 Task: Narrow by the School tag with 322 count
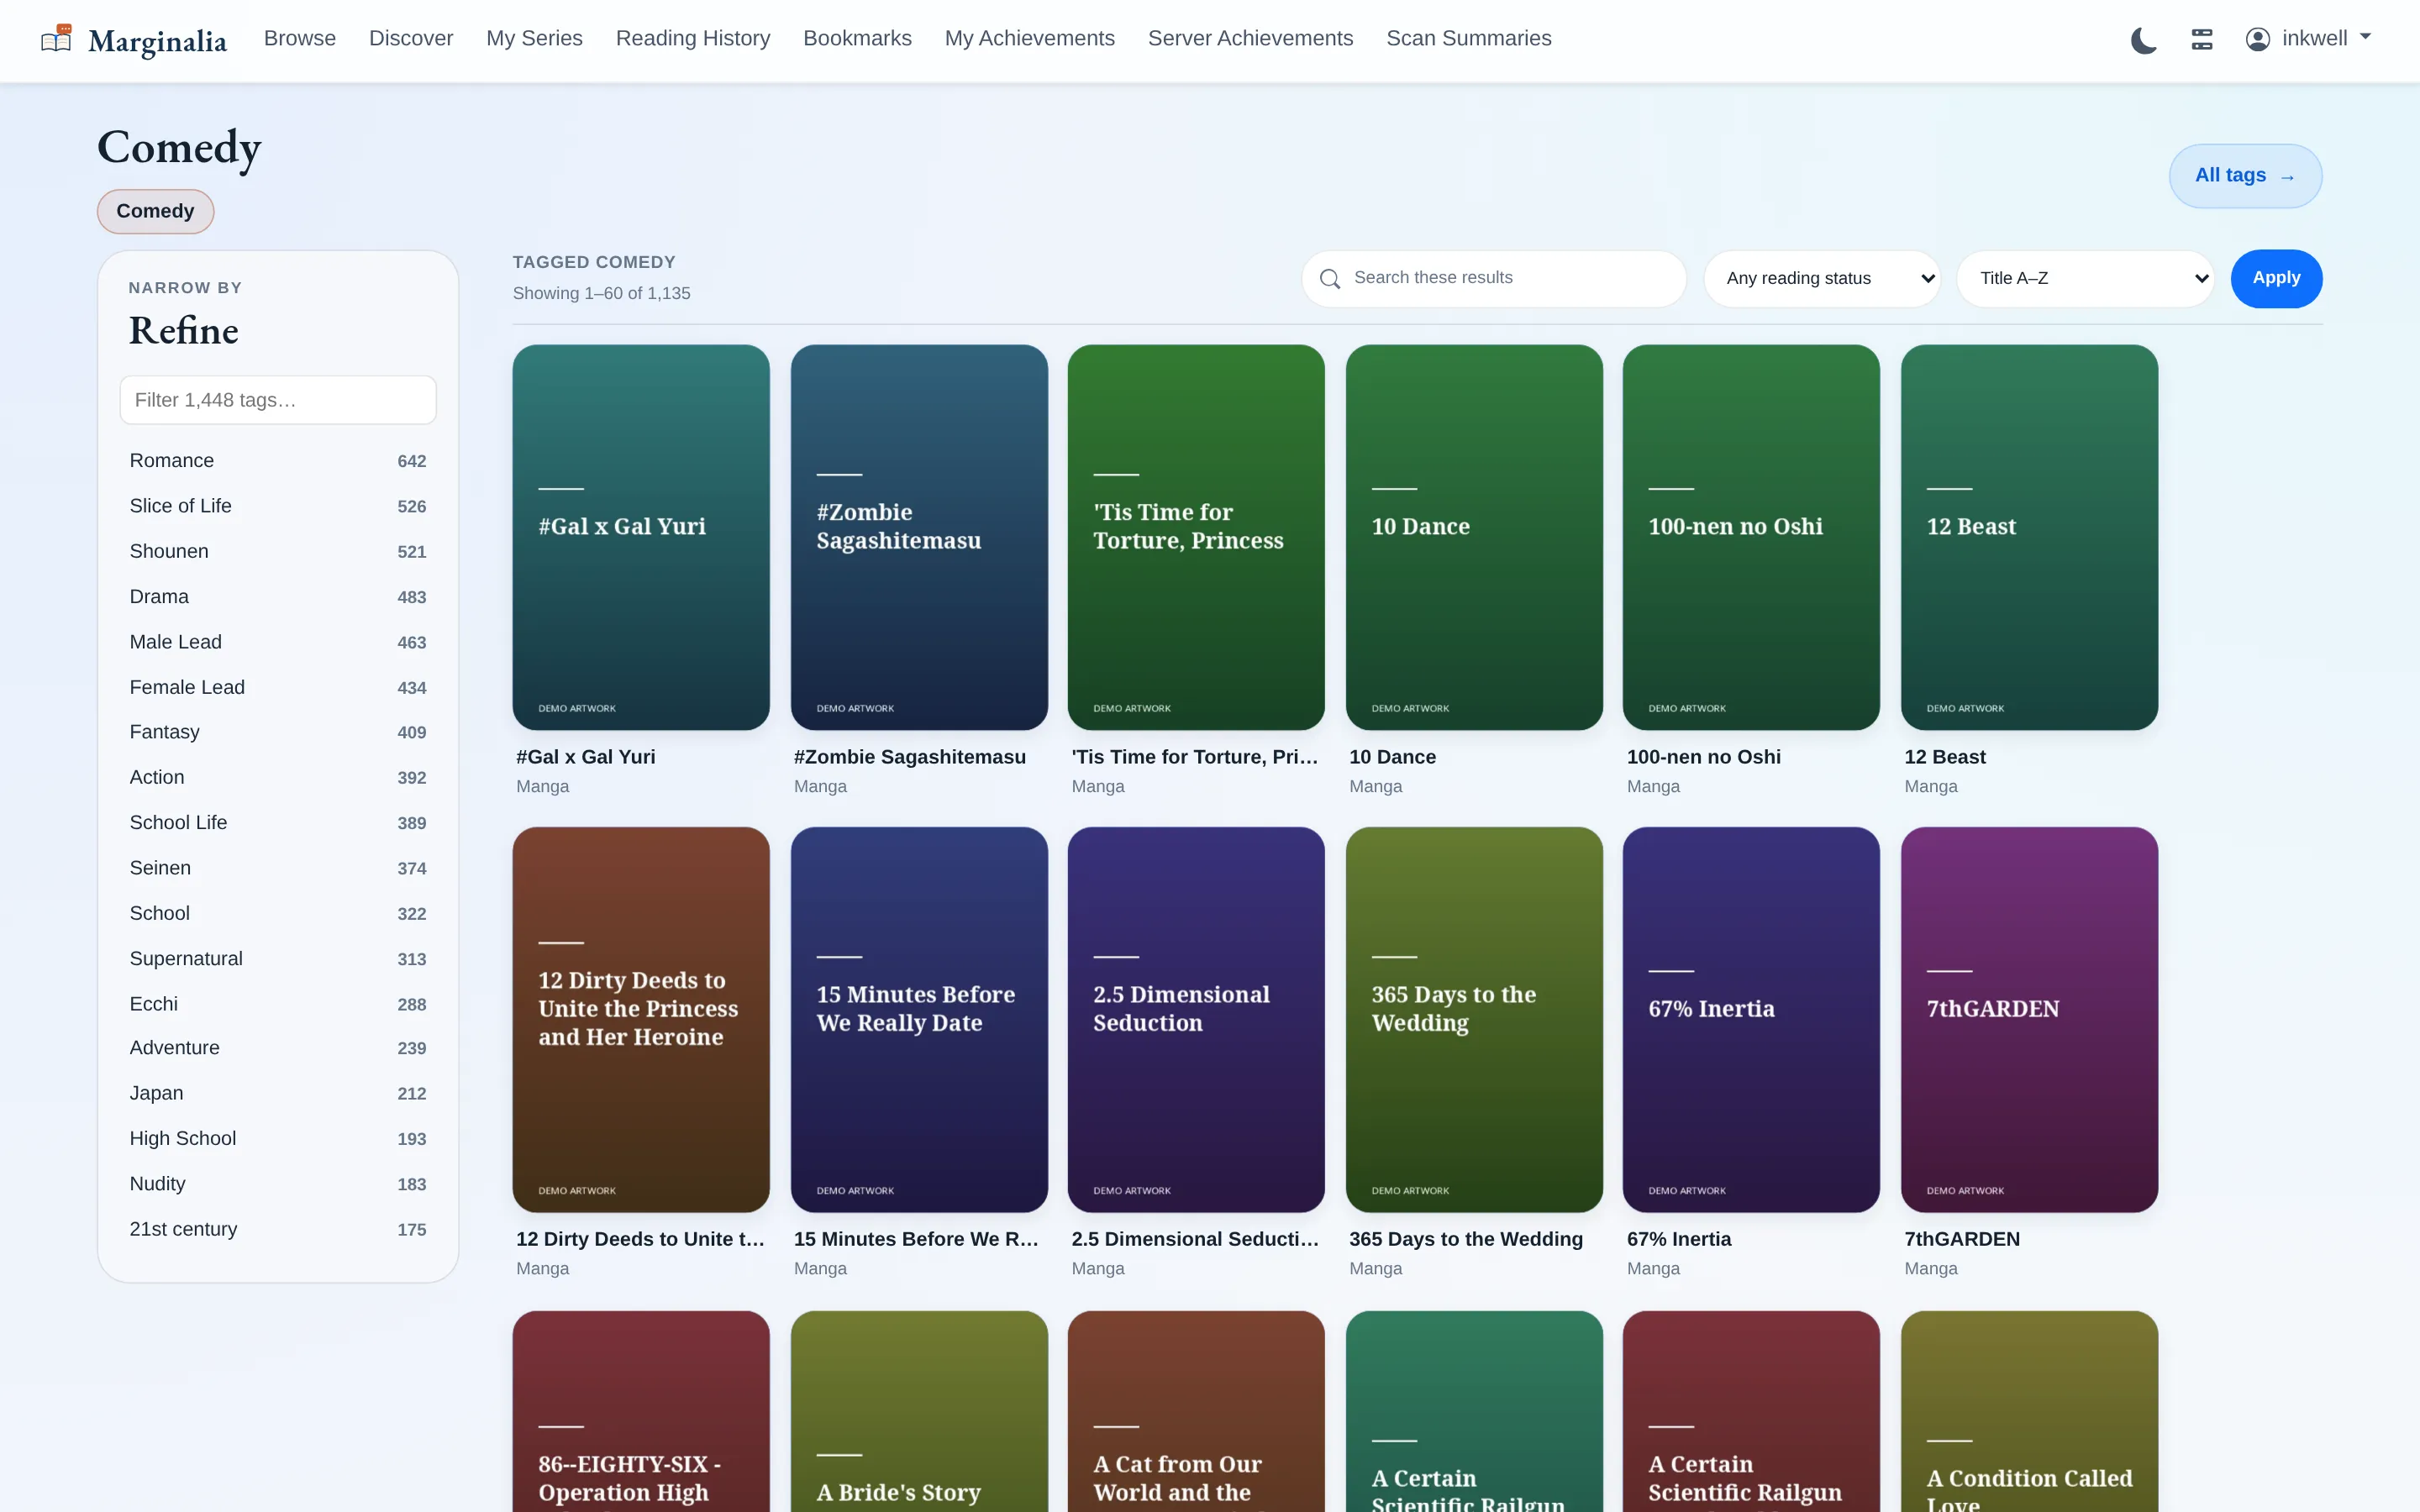[x=278, y=913]
